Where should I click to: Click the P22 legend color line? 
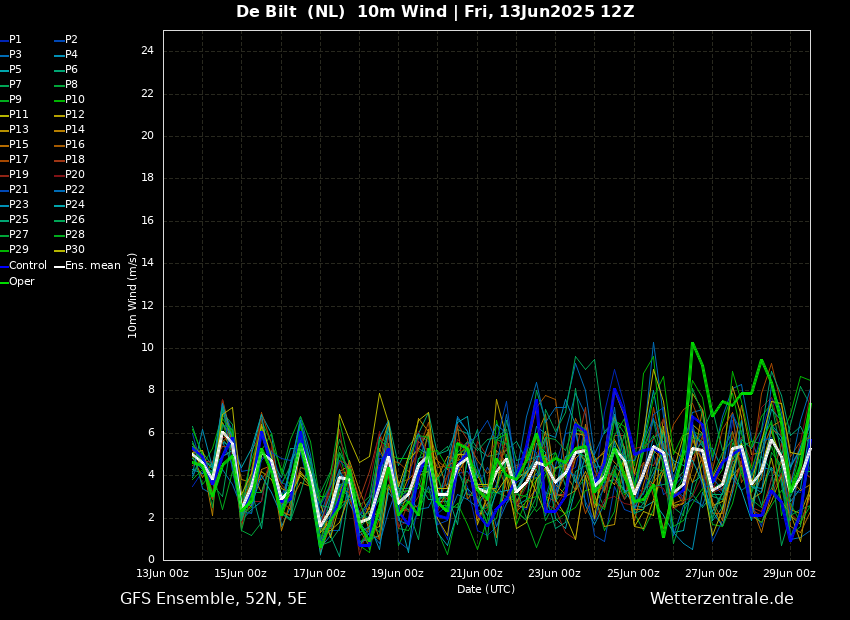(x=59, y=190)
